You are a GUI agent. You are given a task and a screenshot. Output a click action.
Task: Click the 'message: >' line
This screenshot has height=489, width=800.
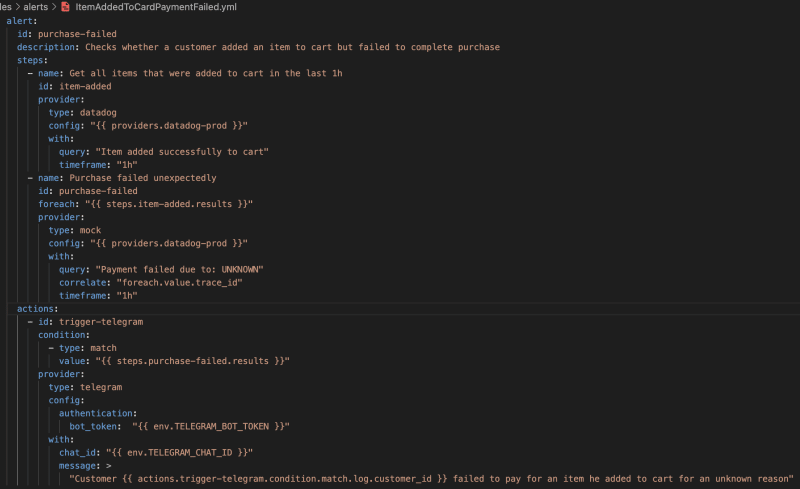85,466
